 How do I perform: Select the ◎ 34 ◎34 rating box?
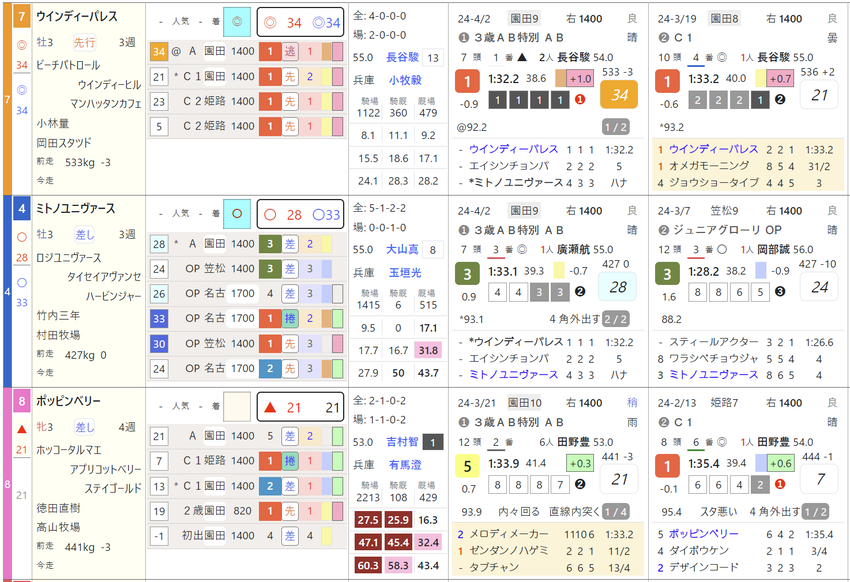click(x=300, y=22)
